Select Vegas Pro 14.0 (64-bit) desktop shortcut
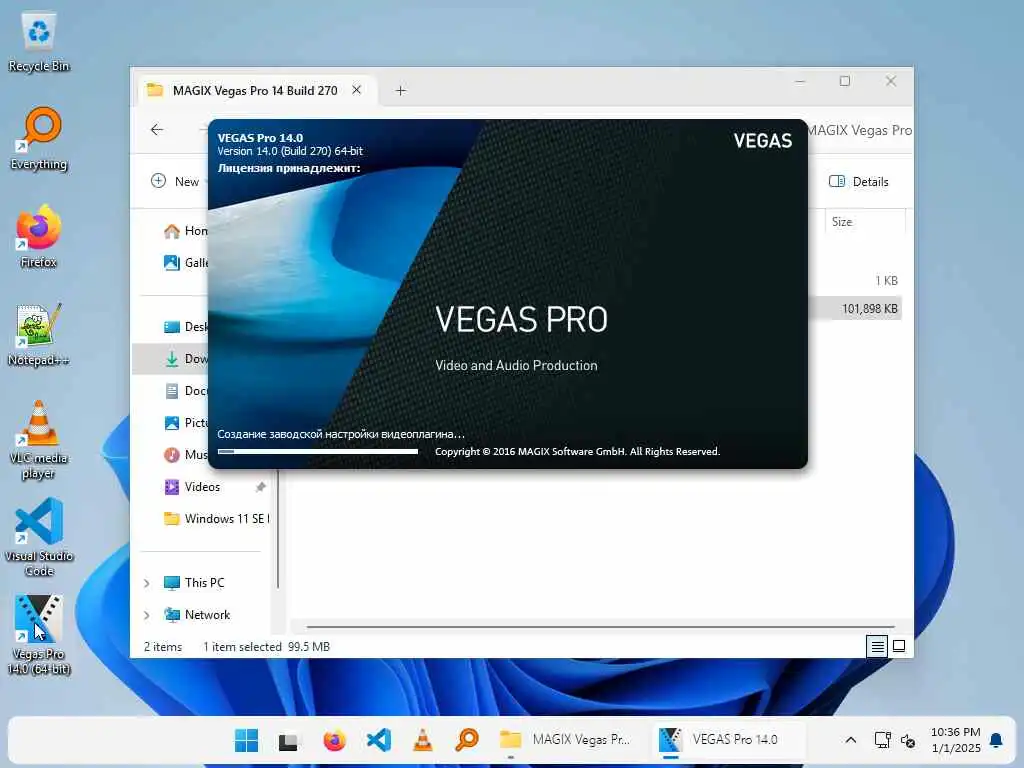This screenshot has width=1024, height=768. (39, 635)
